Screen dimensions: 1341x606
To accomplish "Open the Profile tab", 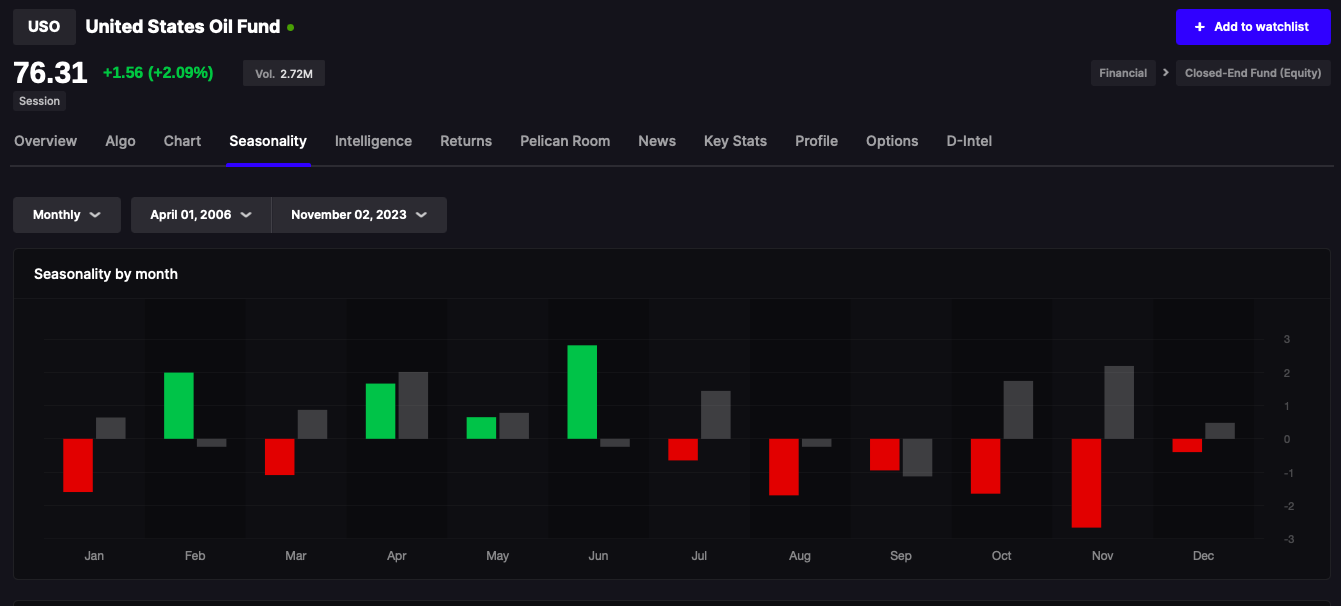I will pyautogui.click(x=816, y=141).
